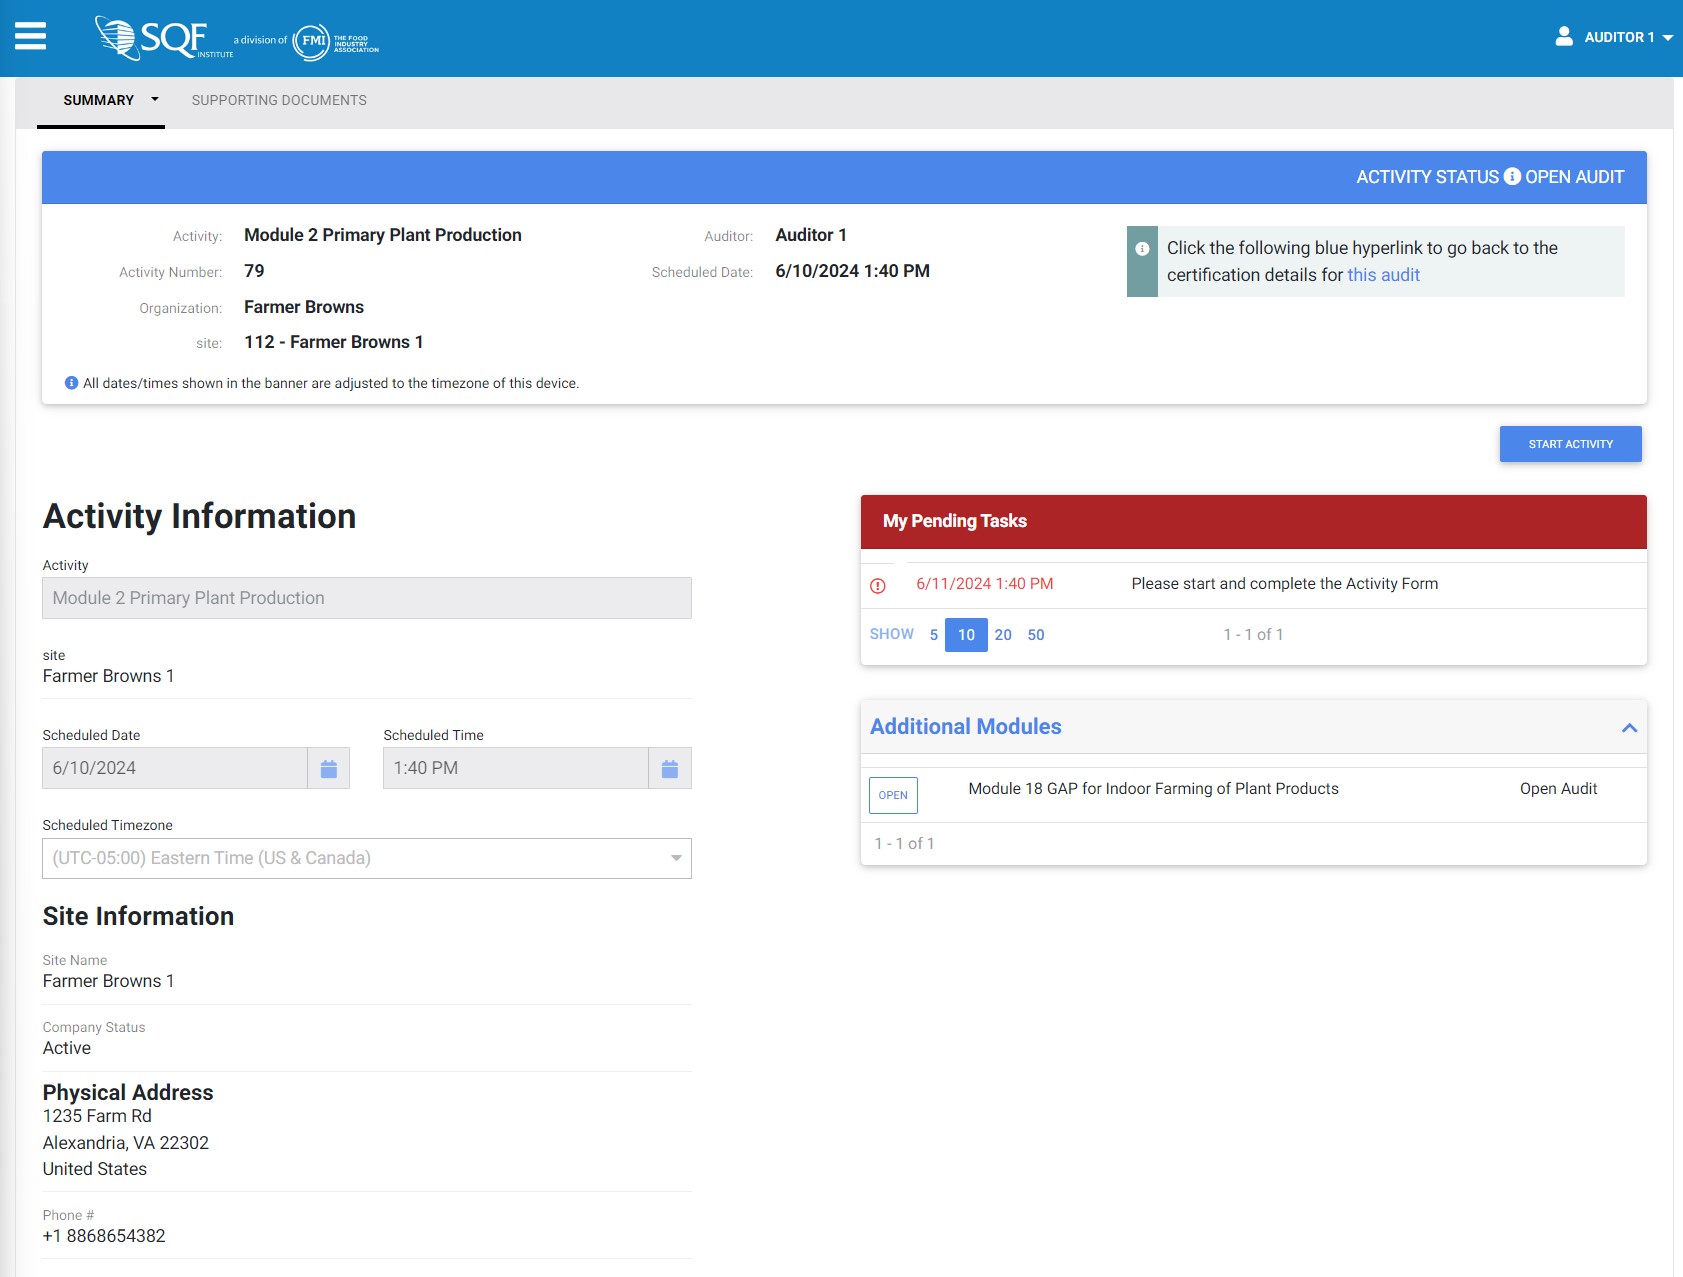Show 50 pending tasks per page
The width and height of the screenshot is (1683, 1277).
[1036, 635]
